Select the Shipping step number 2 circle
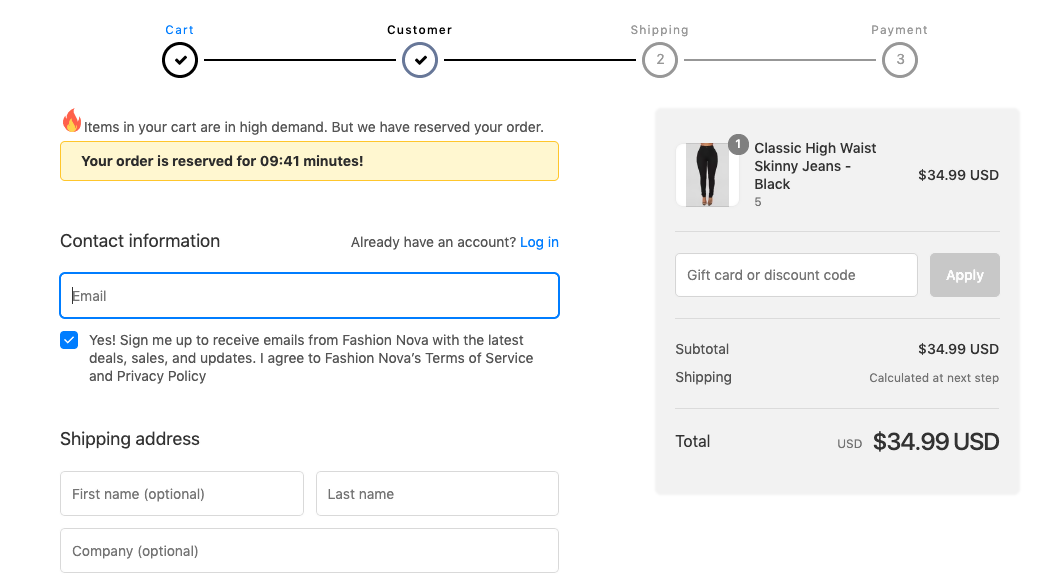Viewport: 1043px width, 585px height. 660,60
